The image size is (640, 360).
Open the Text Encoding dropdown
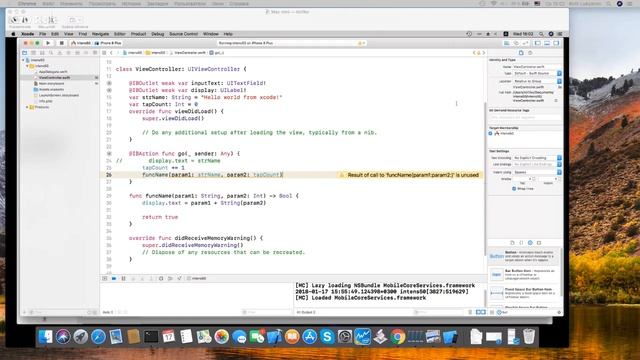pos(537,158)
